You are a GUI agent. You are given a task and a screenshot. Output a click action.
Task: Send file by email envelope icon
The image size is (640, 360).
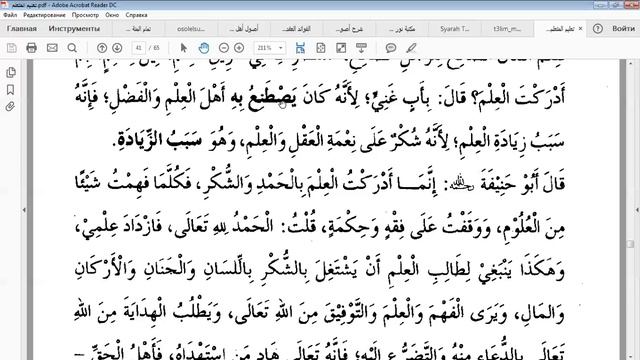(x=52, y=48)
